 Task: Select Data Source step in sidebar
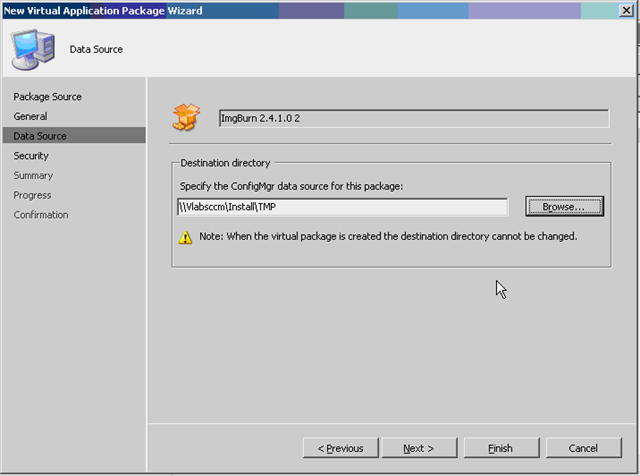pos(74,136)
